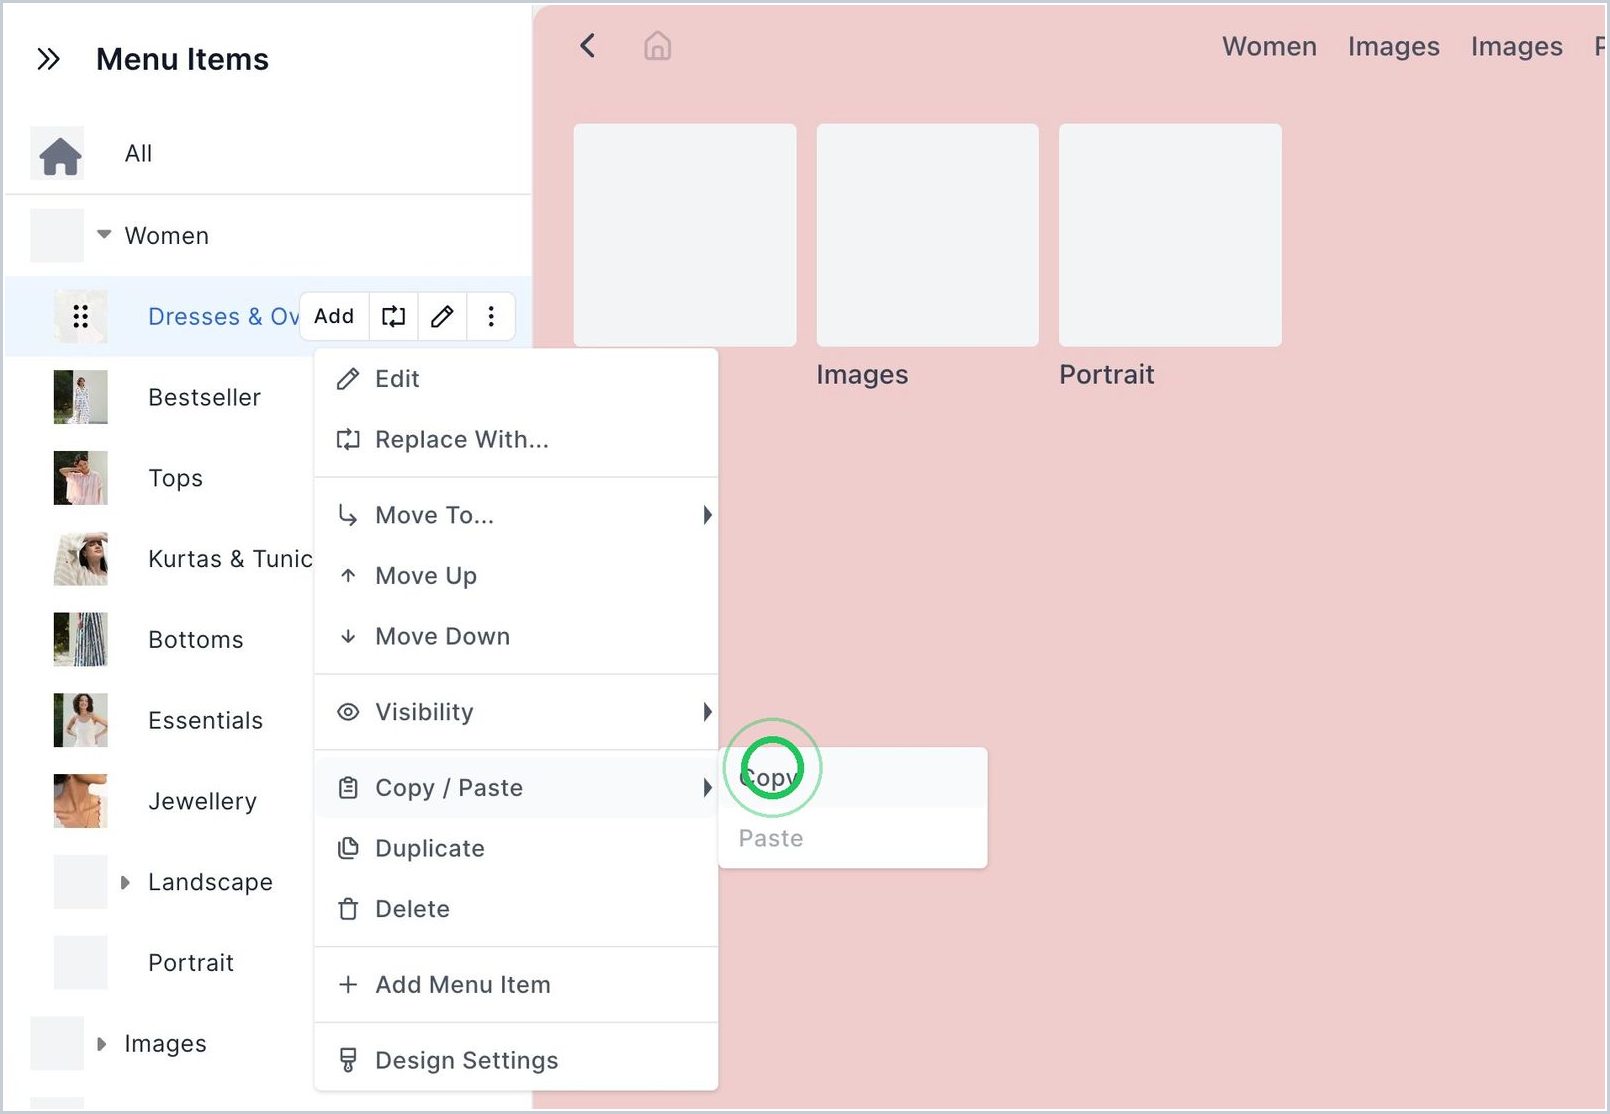Click the first unlabeled preview card

tap(685, 235)
